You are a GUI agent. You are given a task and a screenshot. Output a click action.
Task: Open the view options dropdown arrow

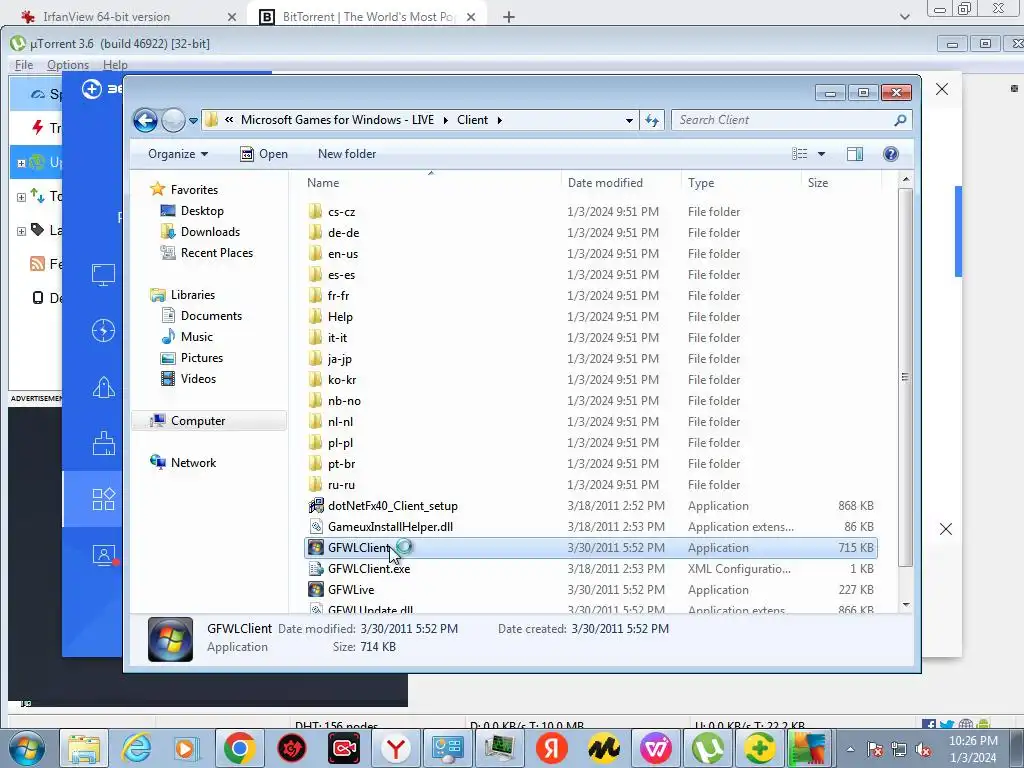click(822, 154)
